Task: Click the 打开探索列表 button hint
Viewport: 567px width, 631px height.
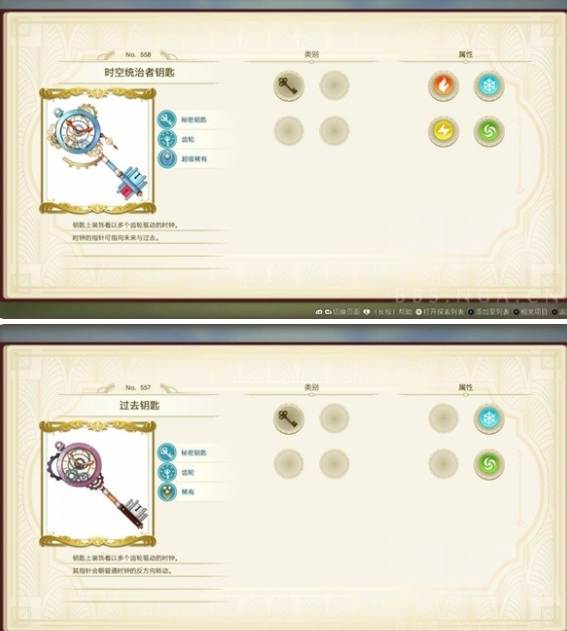Action: point(440,312)
